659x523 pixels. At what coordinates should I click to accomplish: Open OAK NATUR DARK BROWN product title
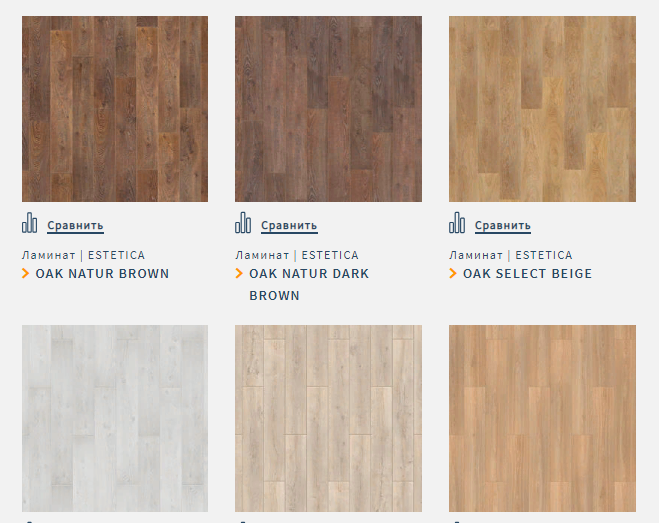(309, 285)
